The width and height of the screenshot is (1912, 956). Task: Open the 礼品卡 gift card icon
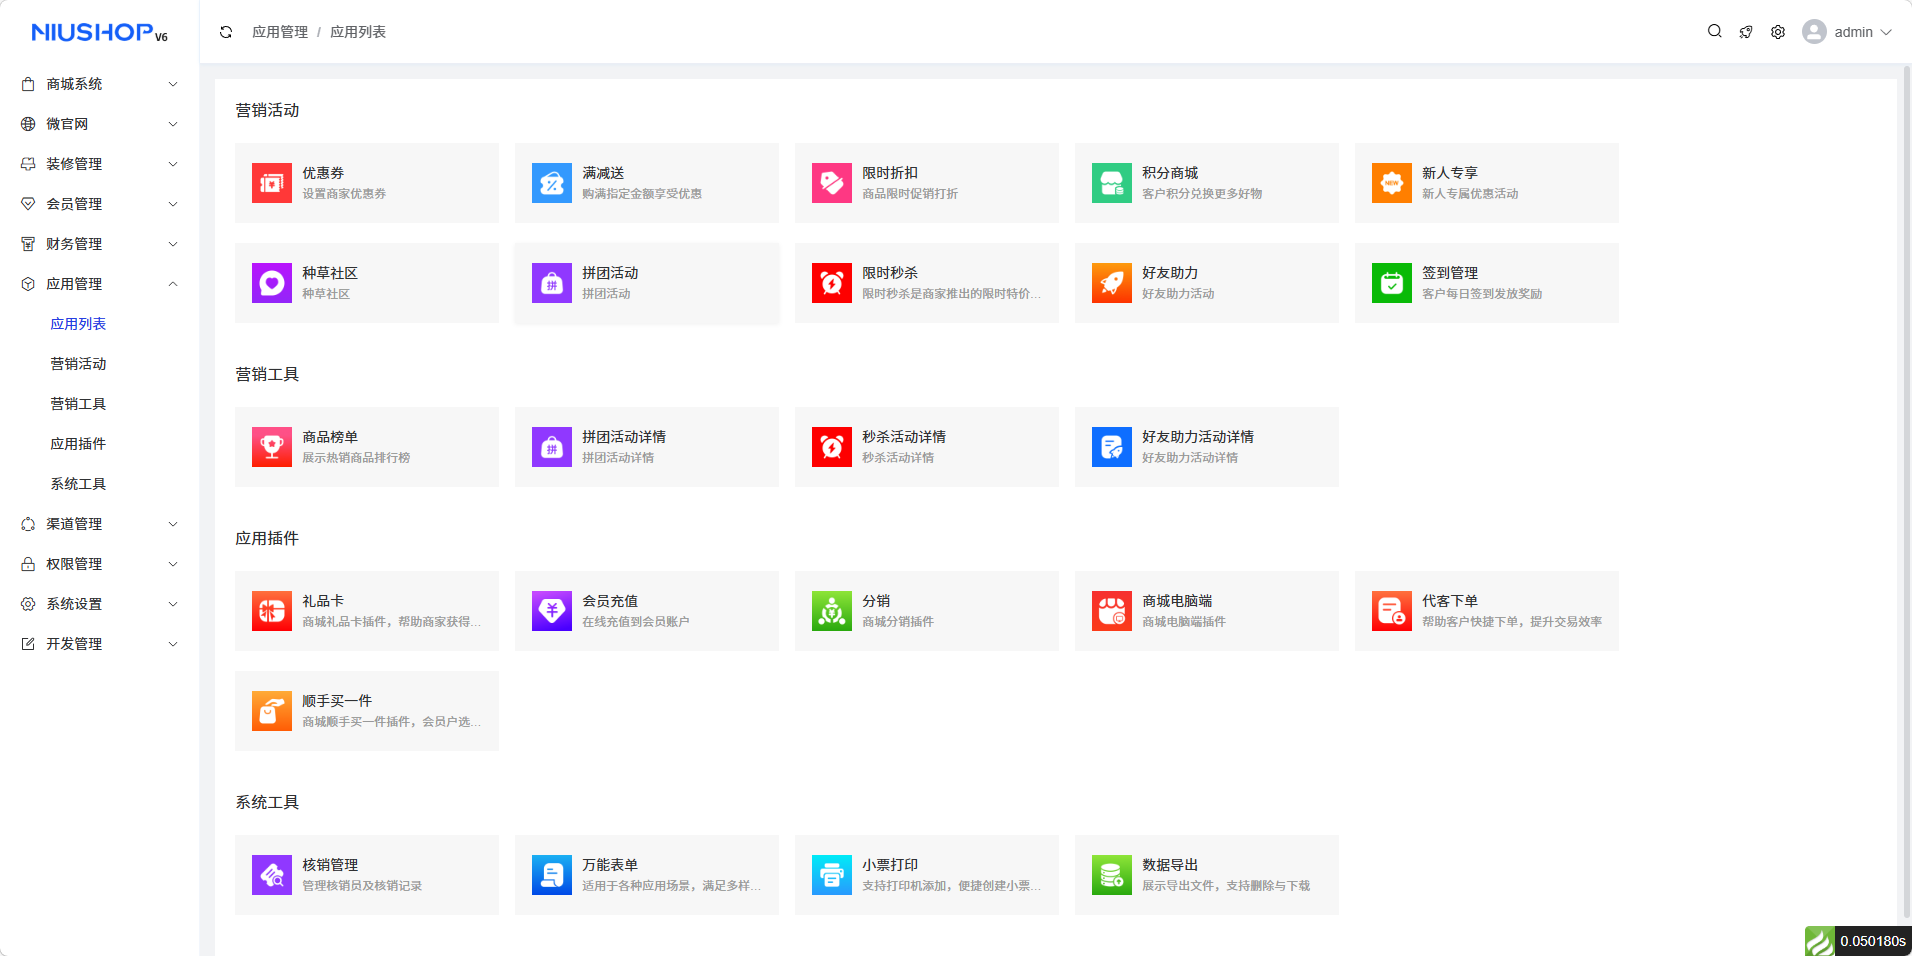point(272,611)
